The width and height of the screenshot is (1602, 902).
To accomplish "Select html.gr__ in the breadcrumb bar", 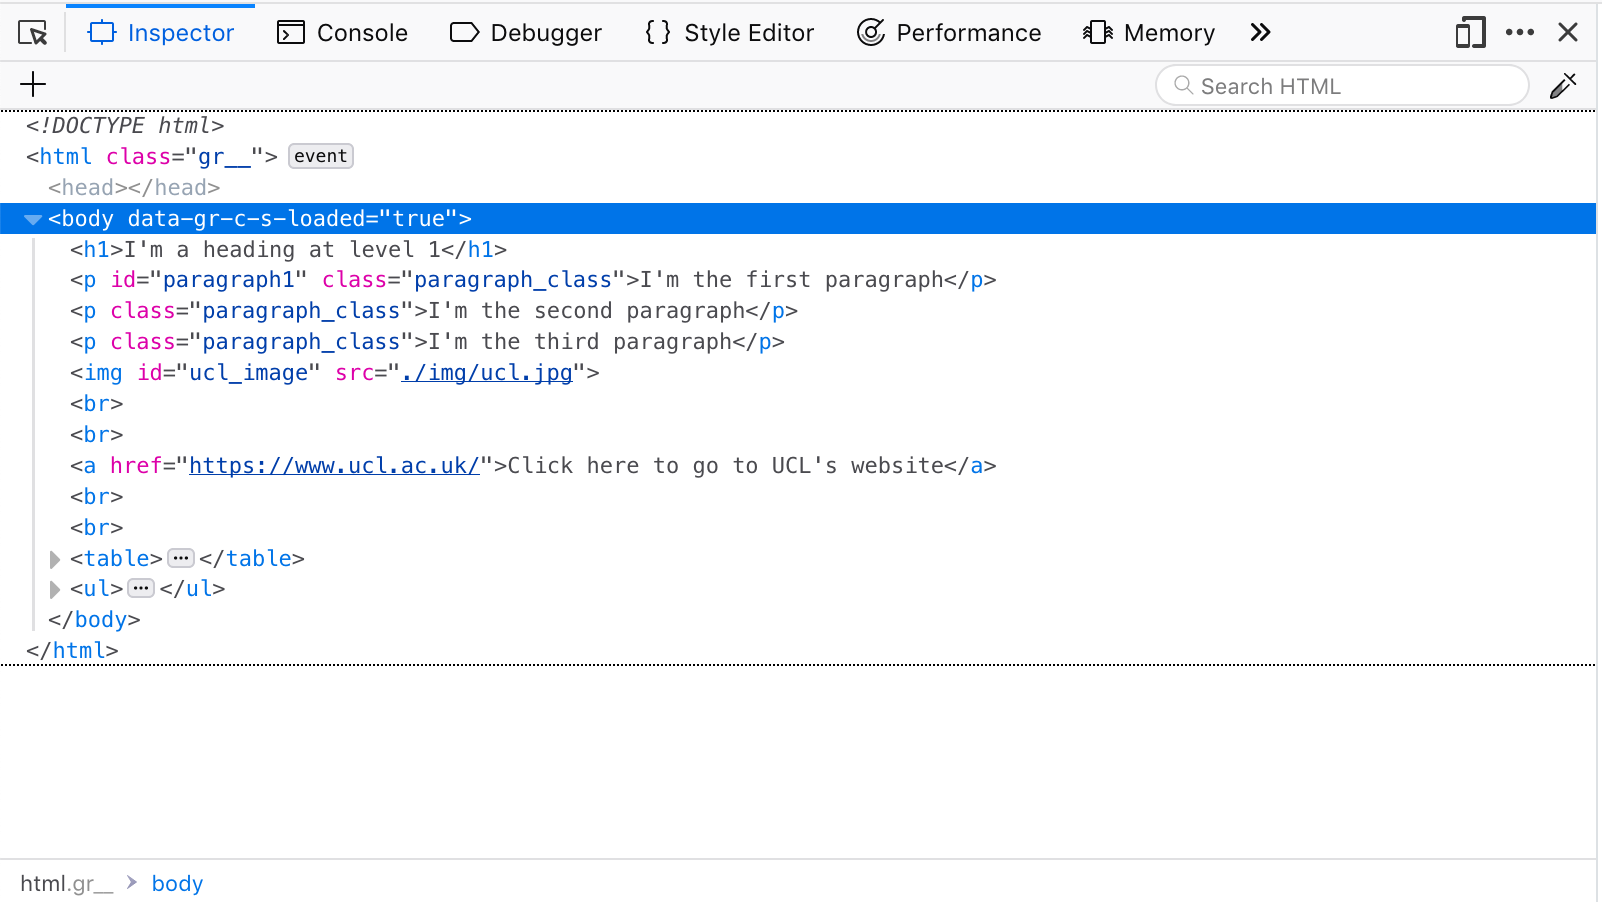I will [x=66, y=884].
